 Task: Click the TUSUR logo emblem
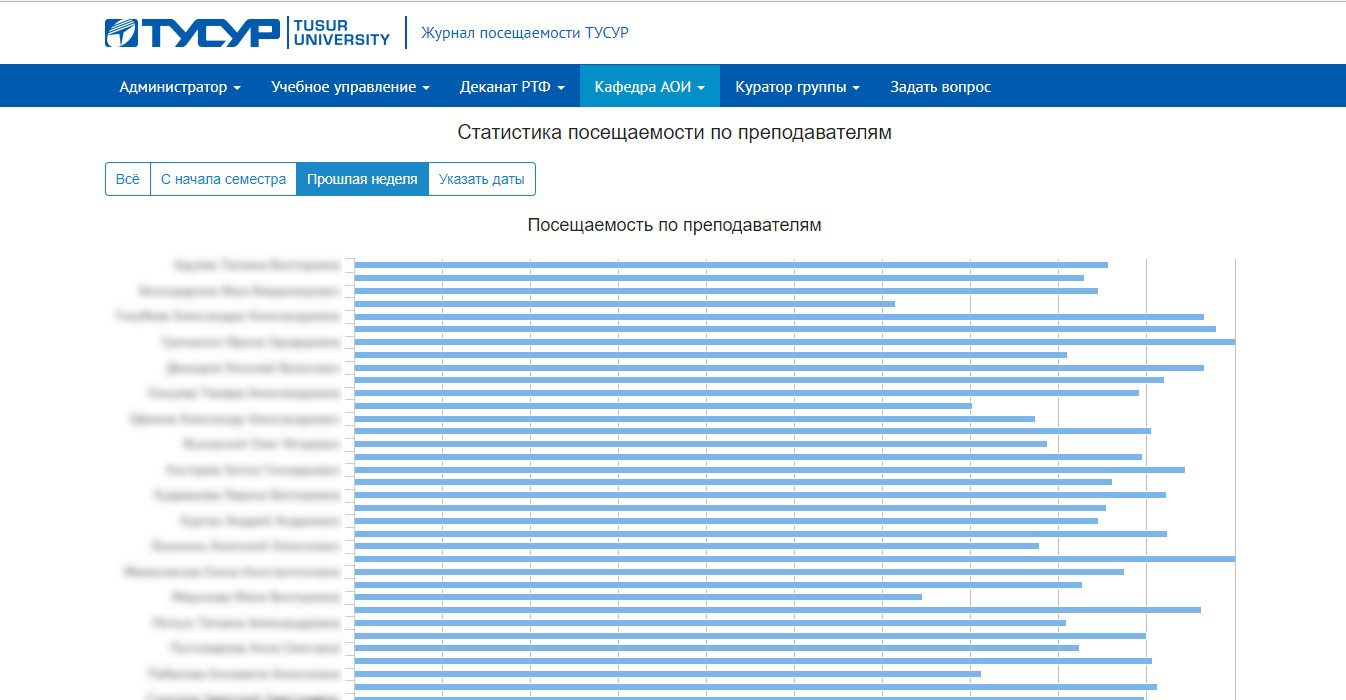click(x=123, y=33)
